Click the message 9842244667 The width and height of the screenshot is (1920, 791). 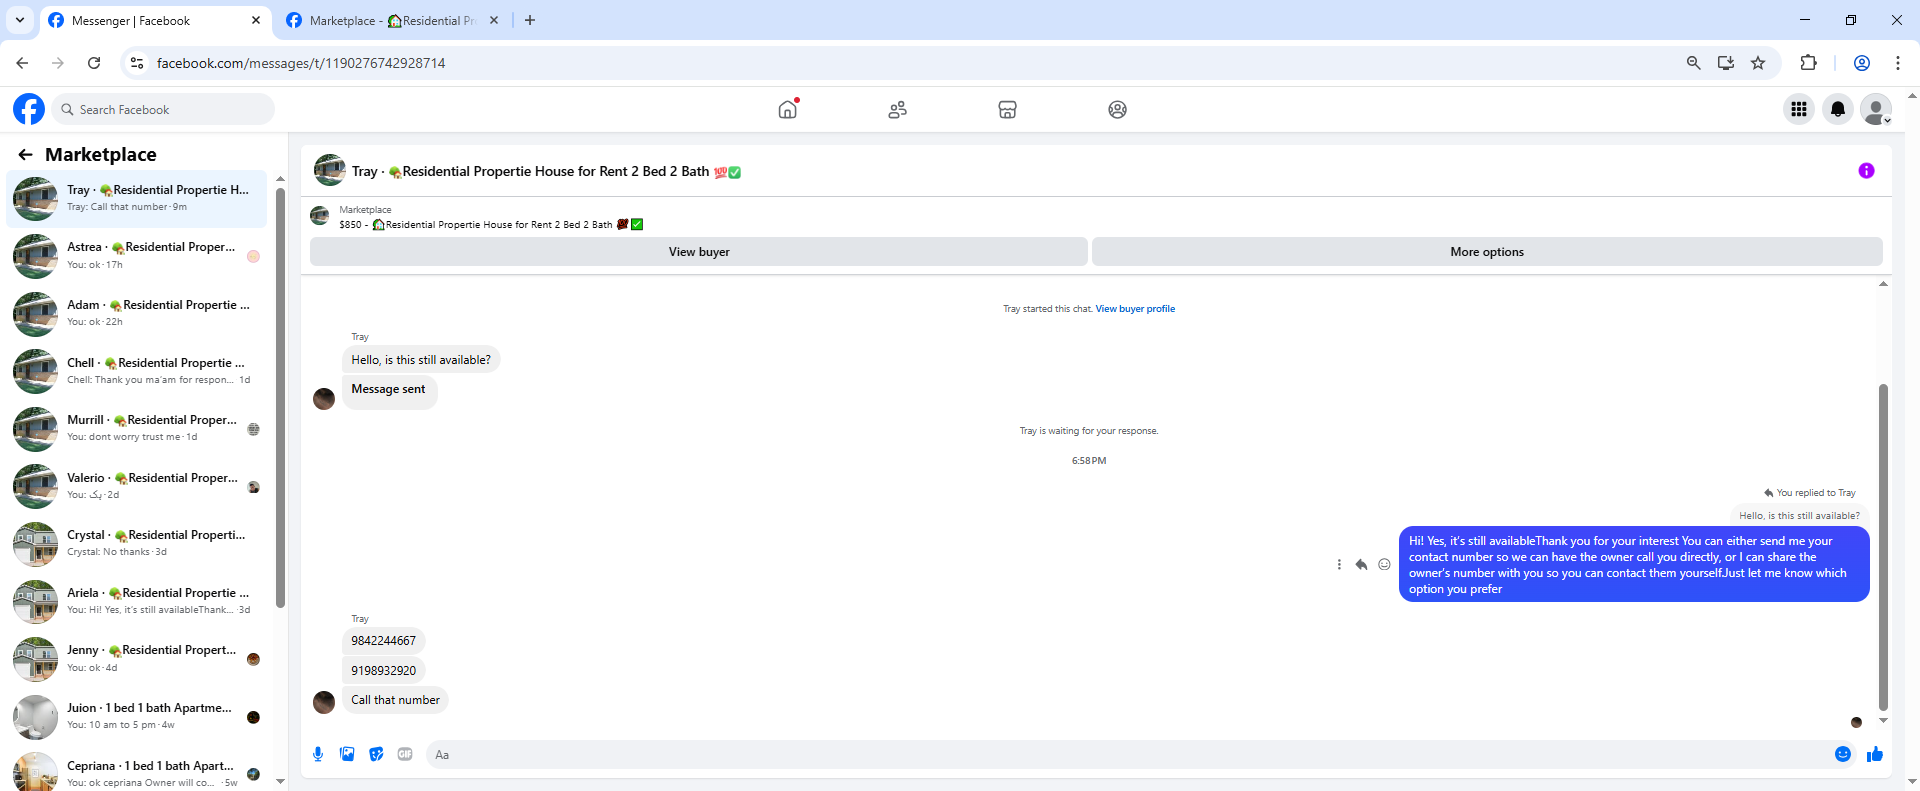(x=384, y=641)
